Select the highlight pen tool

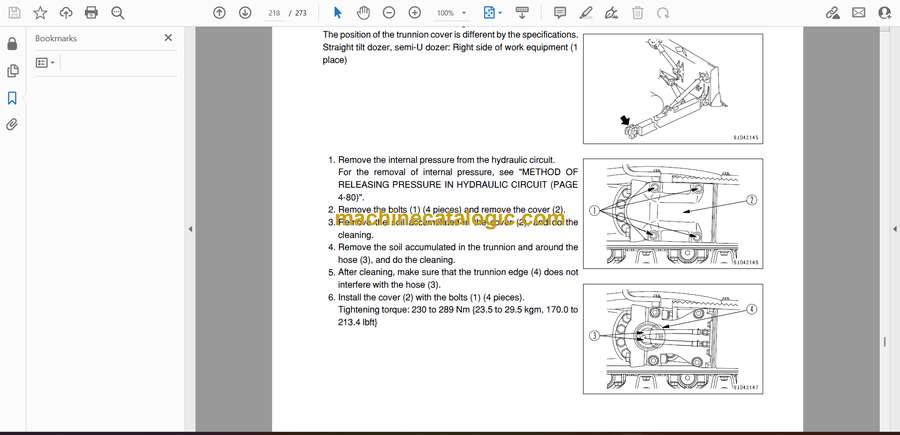[585, 13]
